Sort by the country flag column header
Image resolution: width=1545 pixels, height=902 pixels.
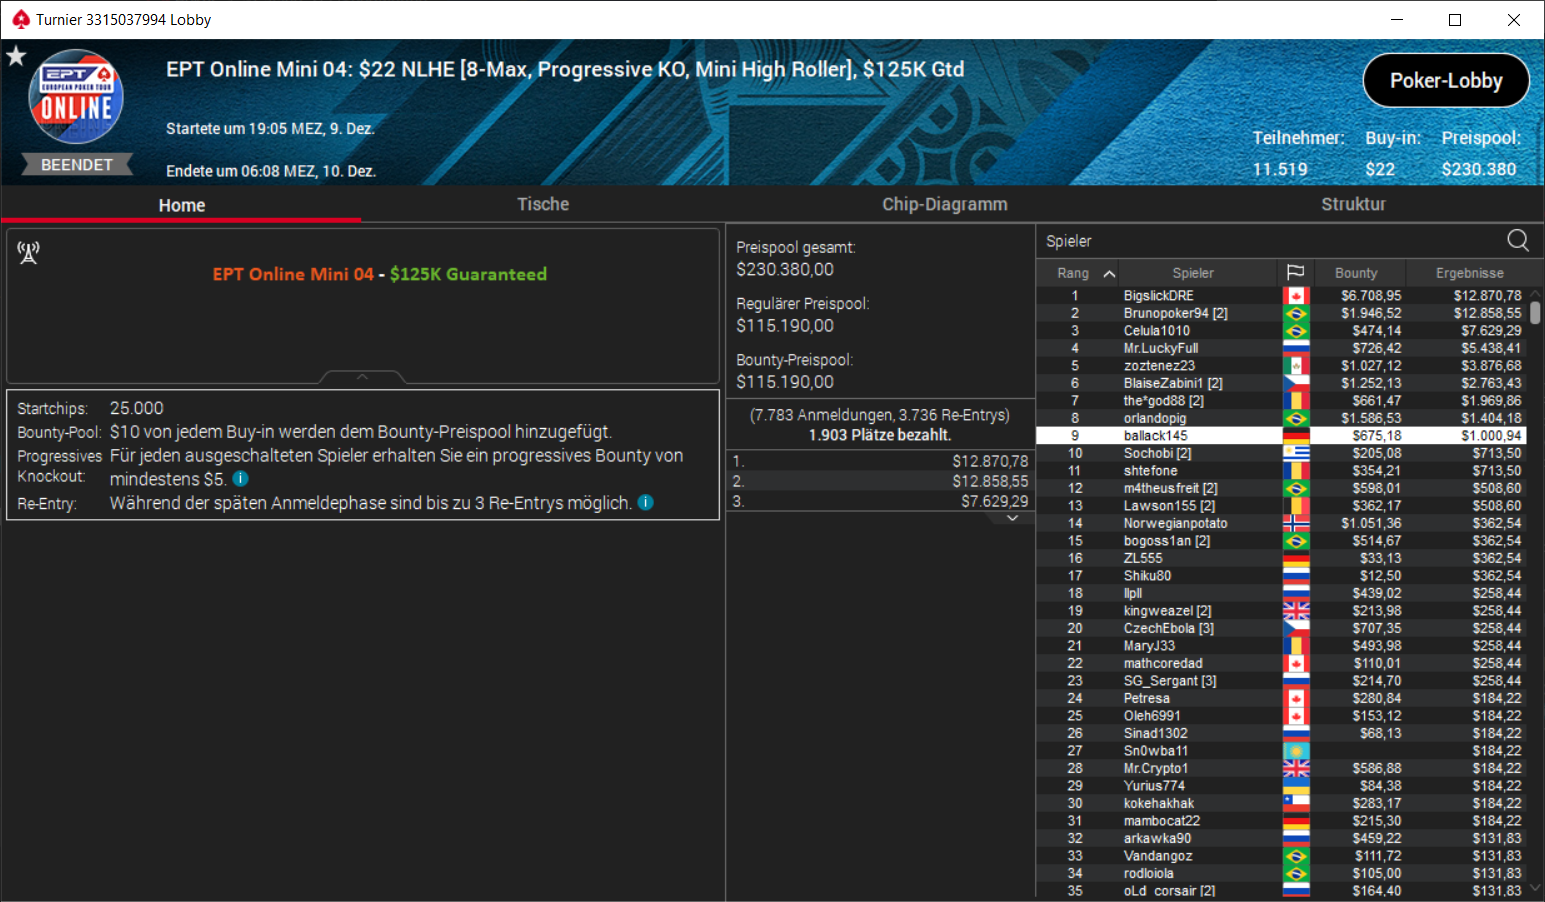click(1295, 272)
